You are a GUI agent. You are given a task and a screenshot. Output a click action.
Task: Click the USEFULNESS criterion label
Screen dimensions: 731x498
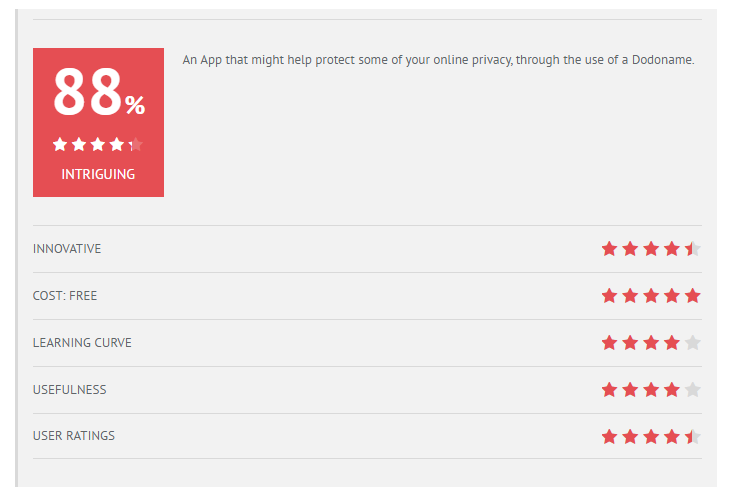(x=69, y=389)
